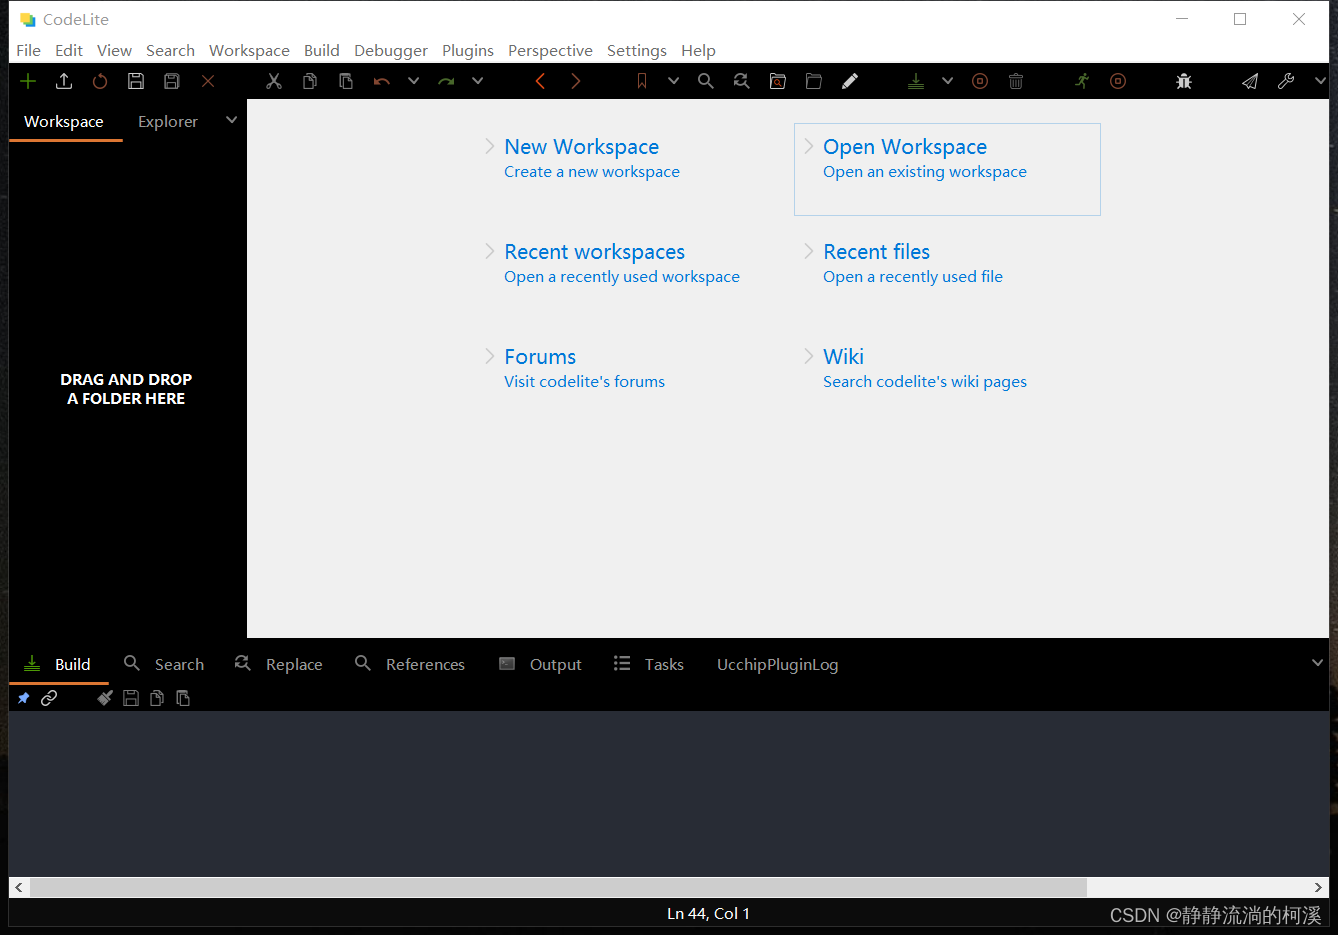Image resolution: width=1338 pixels, height=935 pixels.
Task: Open the Help menu
Action: point(698,50)
